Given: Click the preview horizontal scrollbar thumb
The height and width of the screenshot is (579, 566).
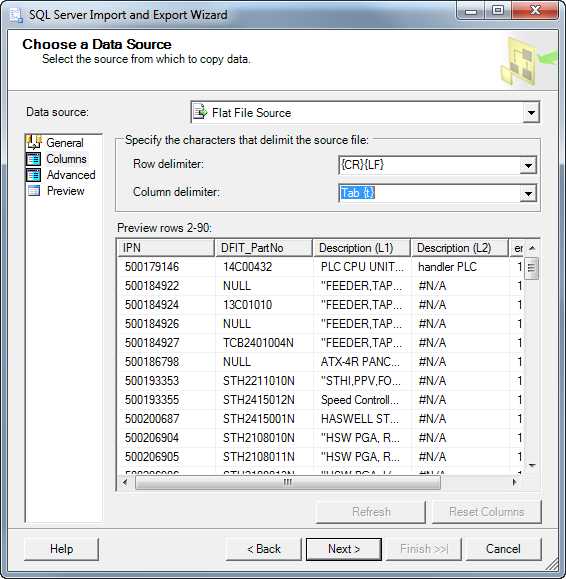Looking at the screenshot, I should click(x=288, y=482).
